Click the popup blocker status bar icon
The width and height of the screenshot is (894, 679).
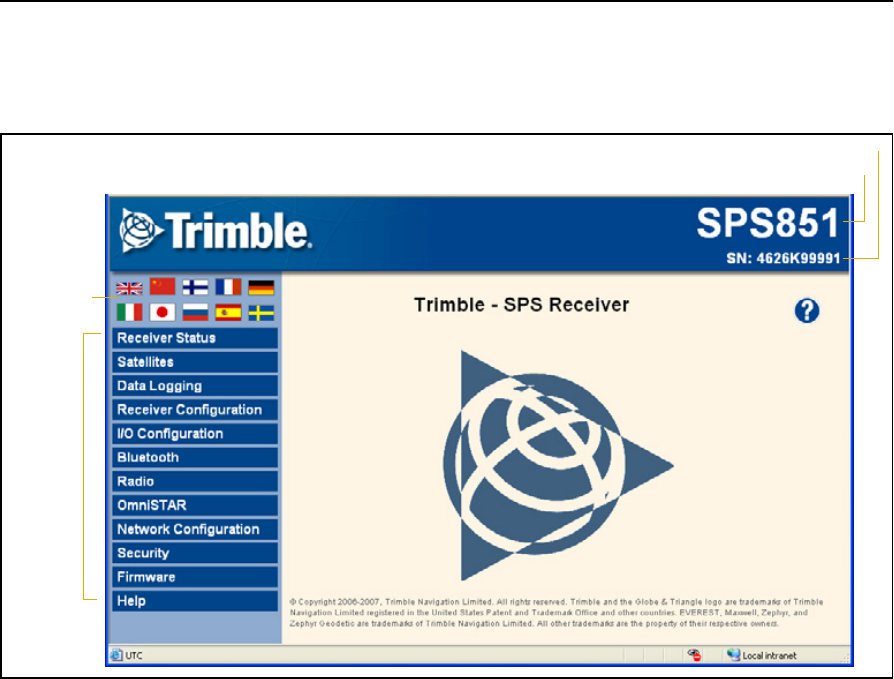(x=694, y=655)
